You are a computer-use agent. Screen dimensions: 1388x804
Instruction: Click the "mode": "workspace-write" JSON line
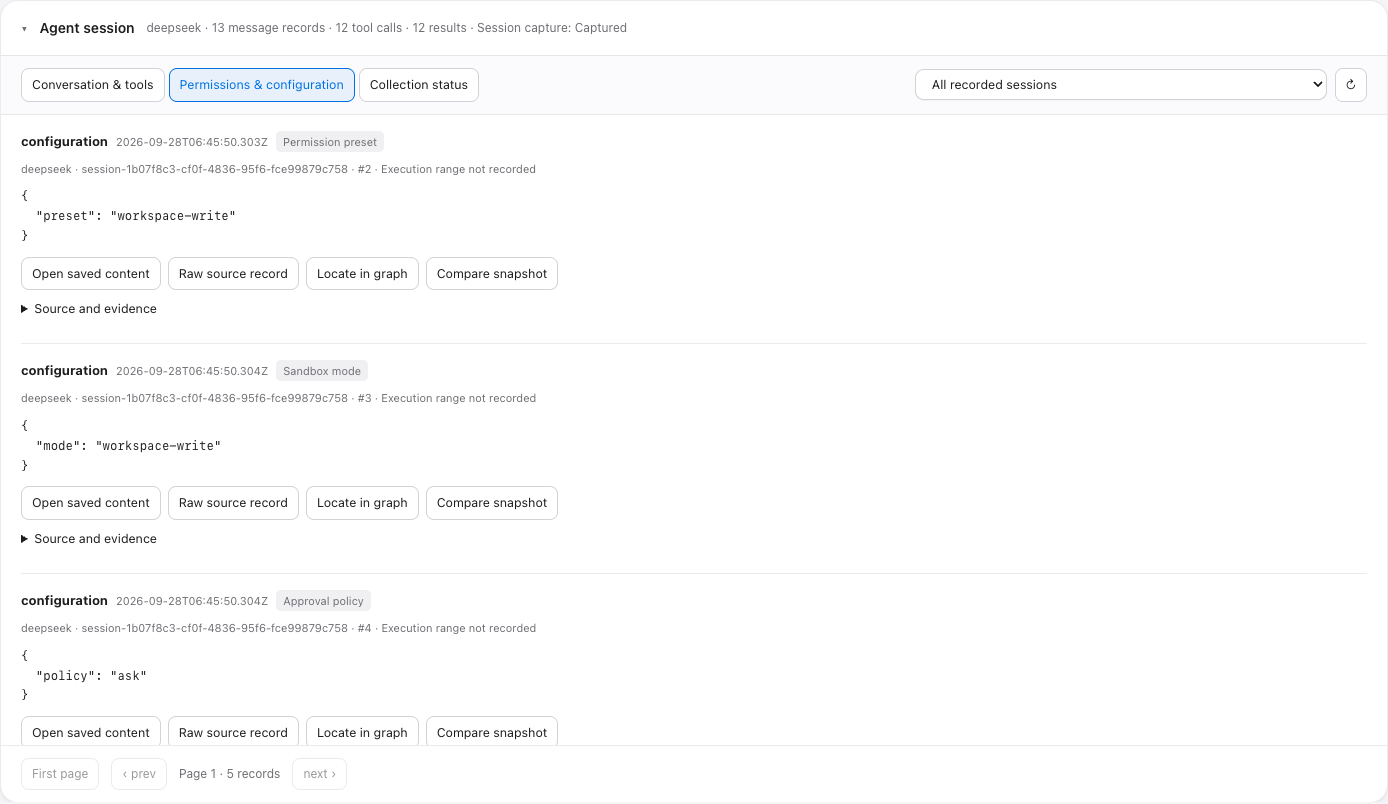128,446
